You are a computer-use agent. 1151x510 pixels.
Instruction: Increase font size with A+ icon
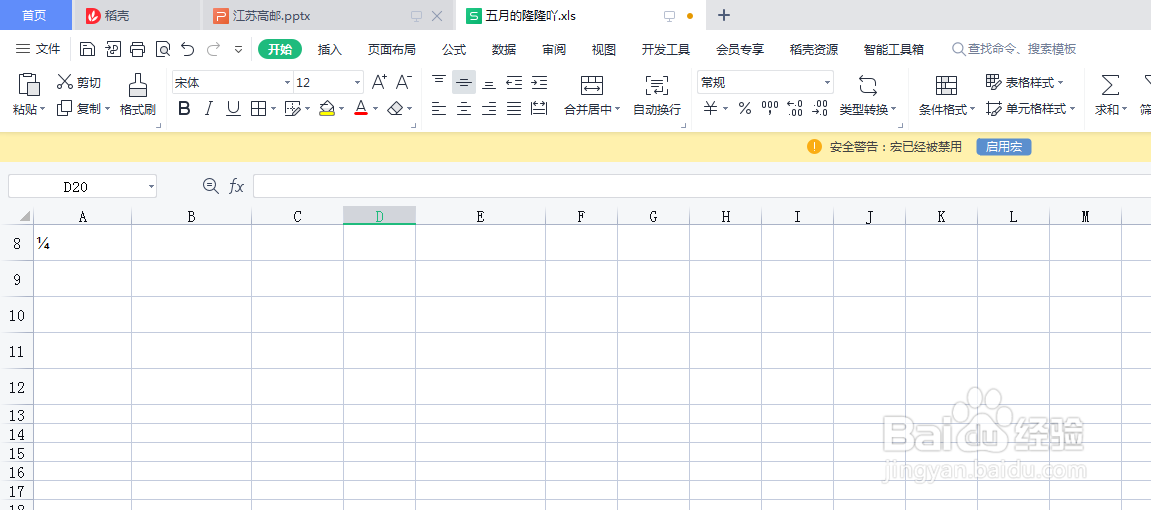pos(379,82)
